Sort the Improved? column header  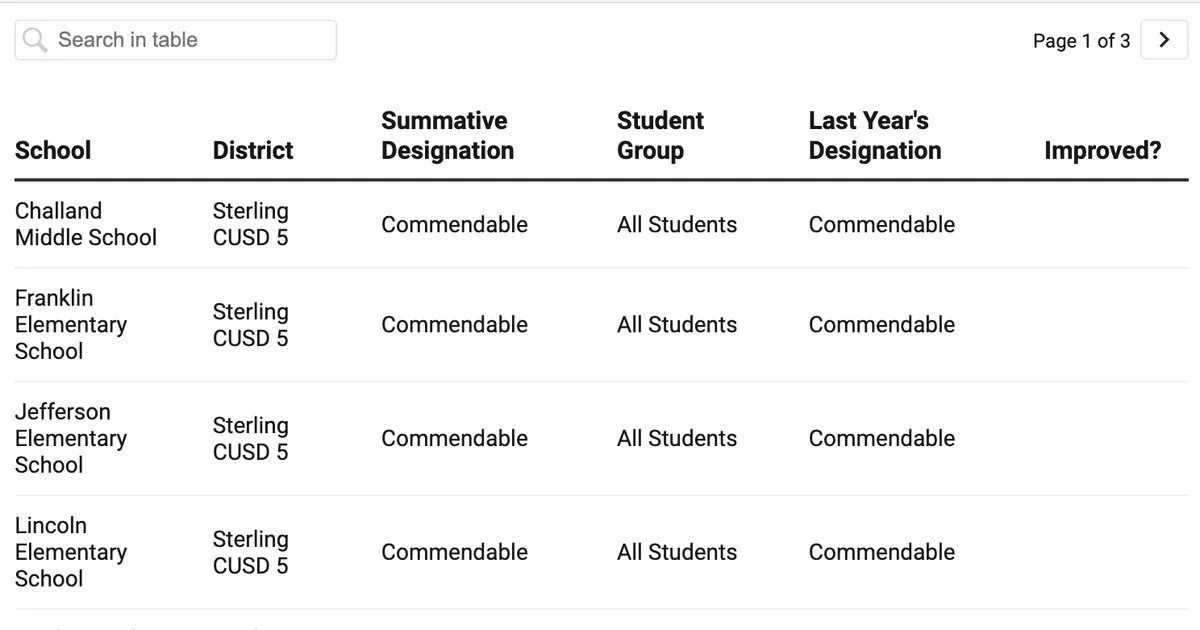click(x=1103, y=150)
